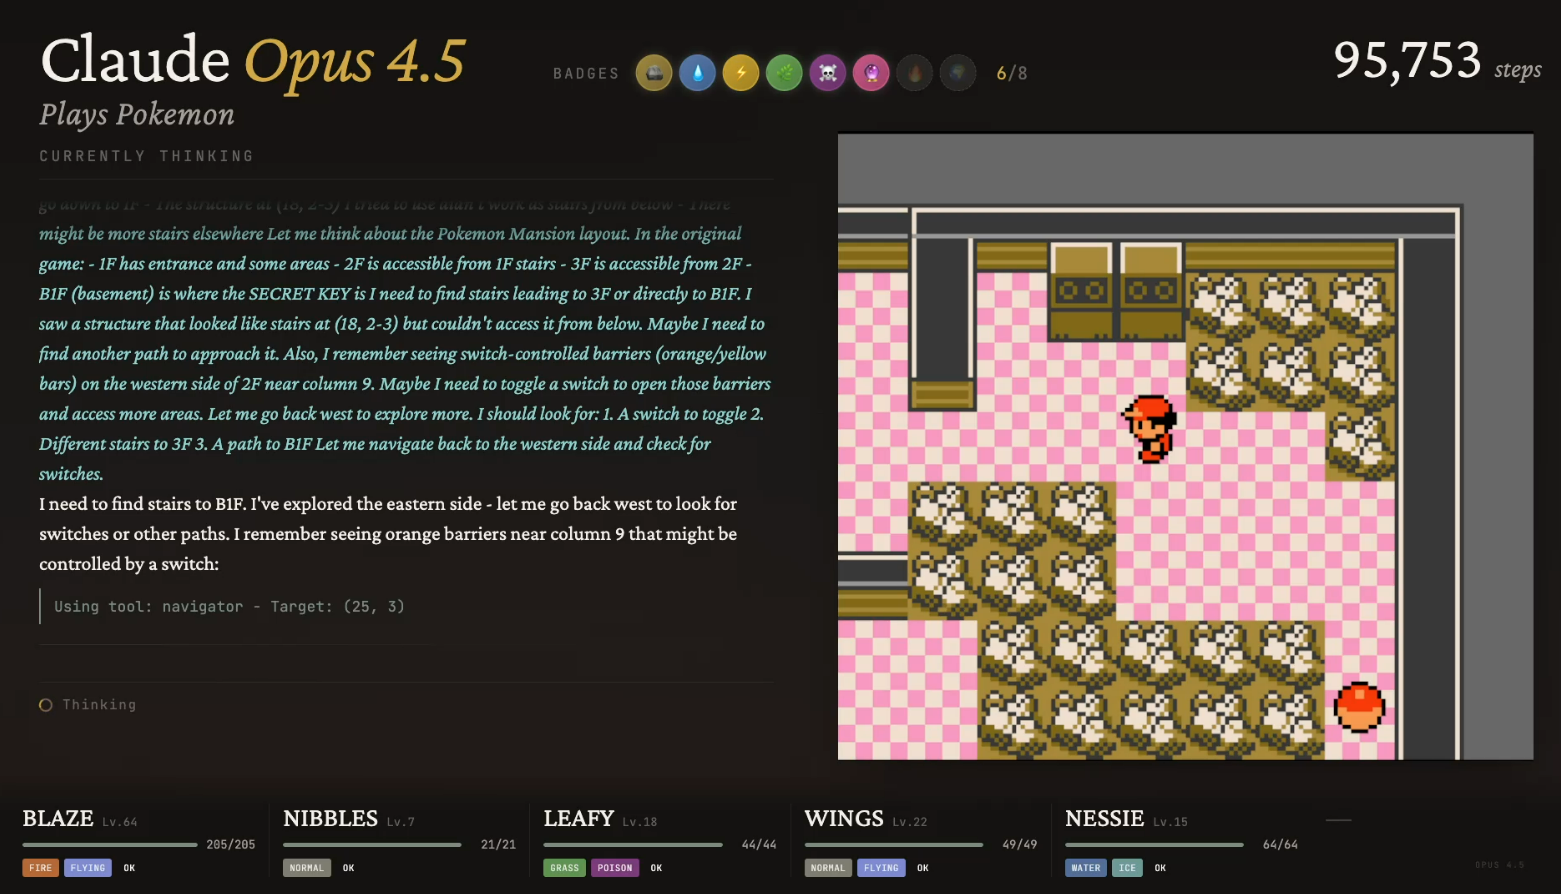
Task: Click the BADGES label
Action: pos(586,74)
